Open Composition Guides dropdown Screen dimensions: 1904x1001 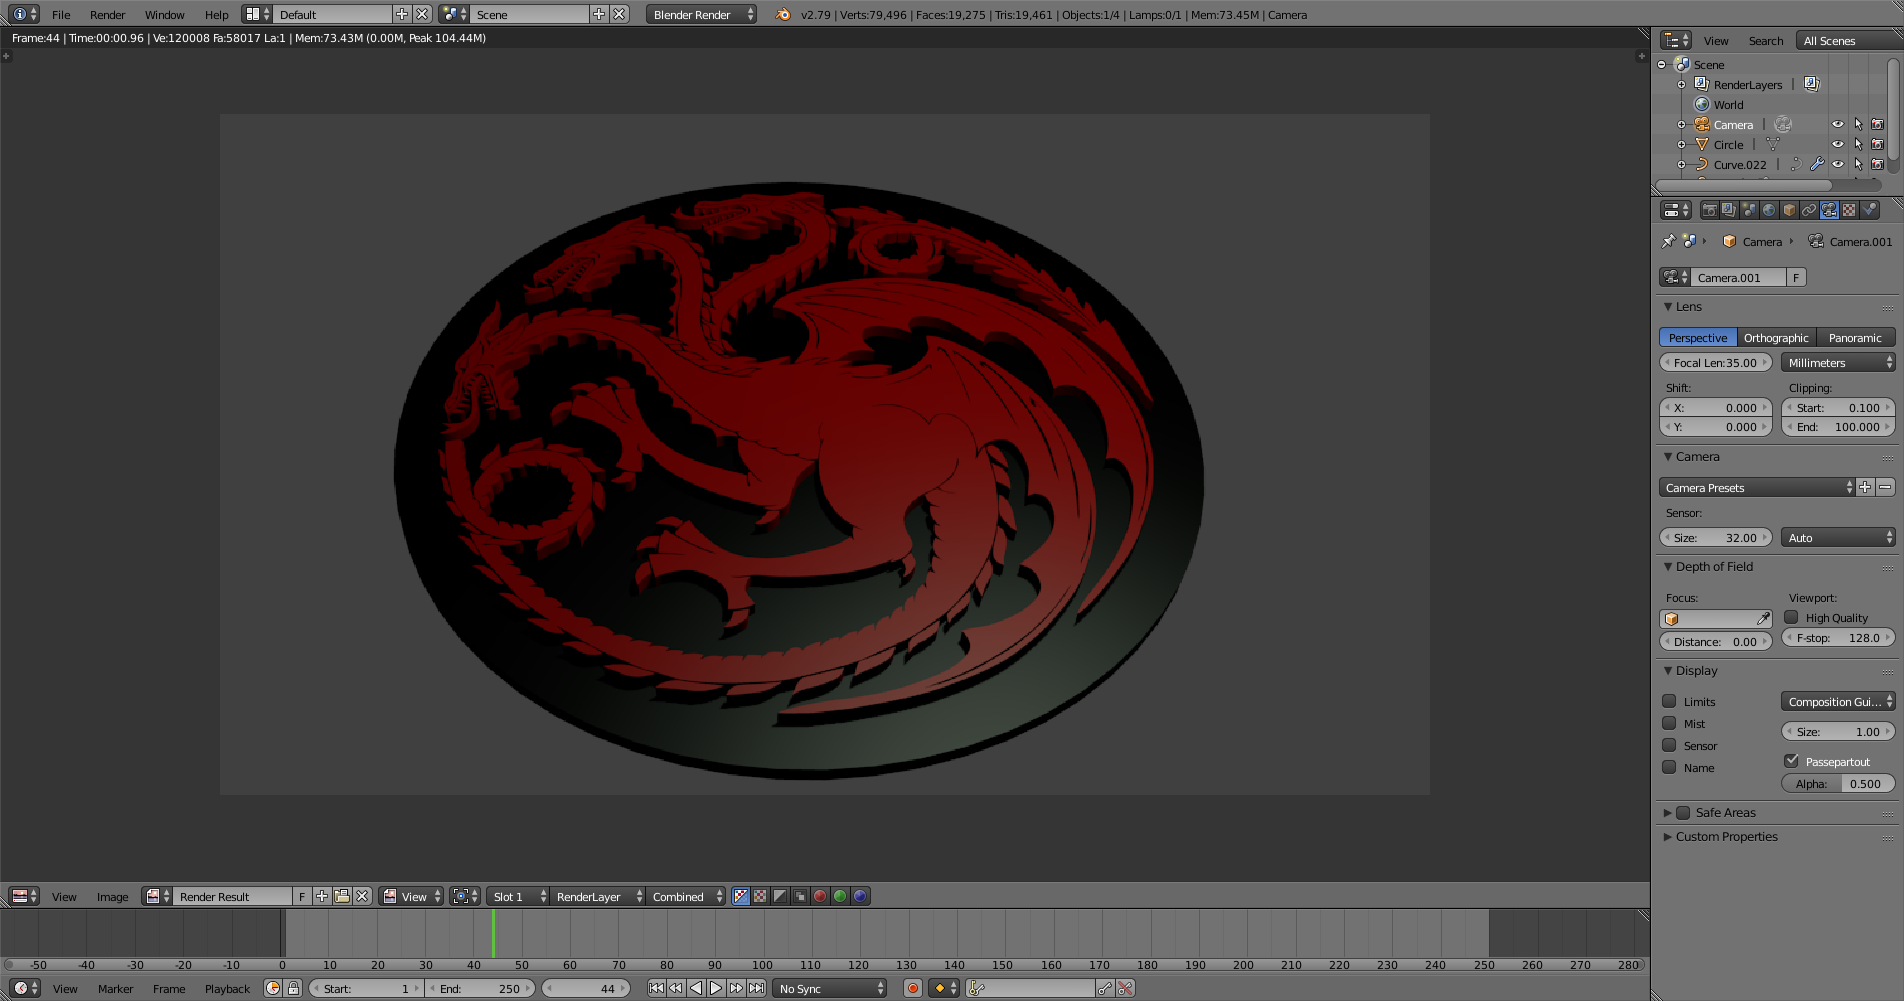point(1838,701)
